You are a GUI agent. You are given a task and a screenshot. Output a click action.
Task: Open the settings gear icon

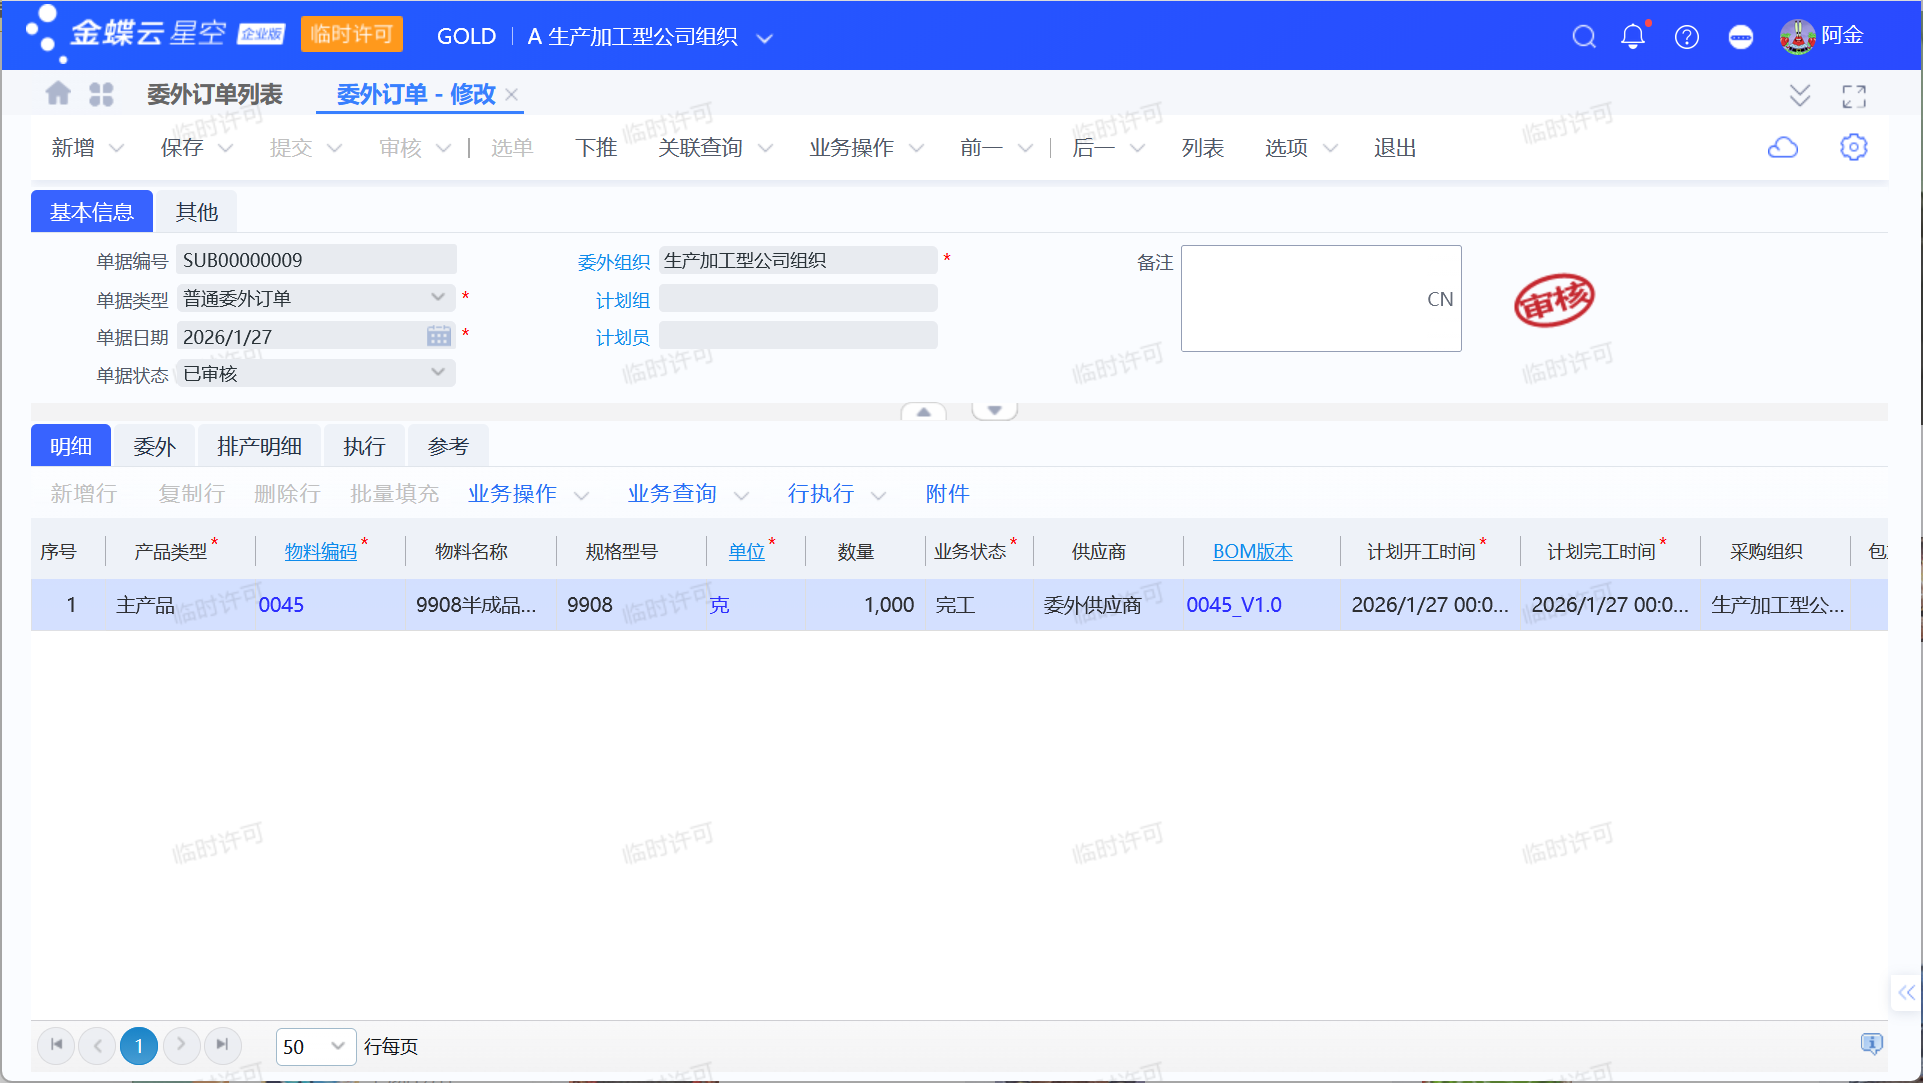click(1853, 148)
